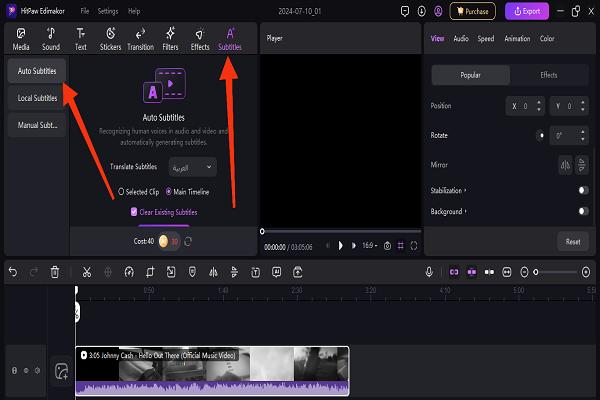Switch to the Animation tab
This screenshot has width=600, height=400.
point(517,38)
